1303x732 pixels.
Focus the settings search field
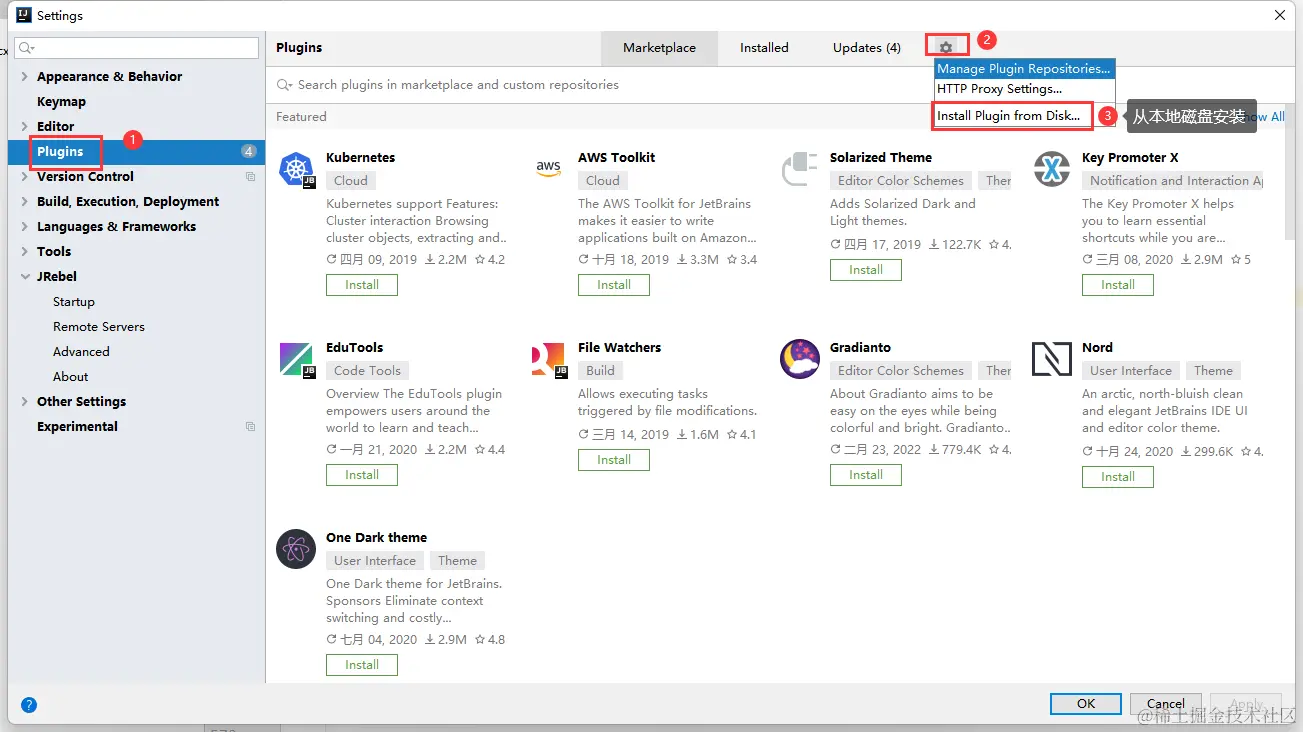(x=136, y=48)
